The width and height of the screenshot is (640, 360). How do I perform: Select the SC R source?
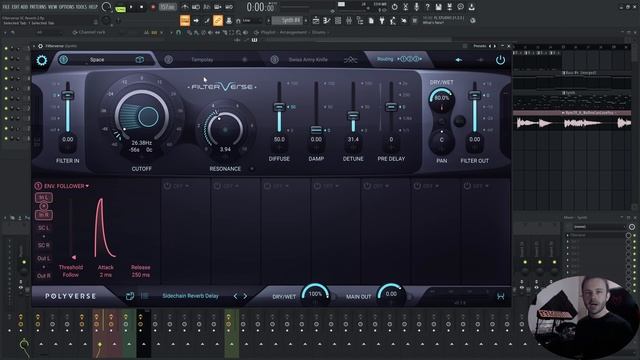(43, 245)
